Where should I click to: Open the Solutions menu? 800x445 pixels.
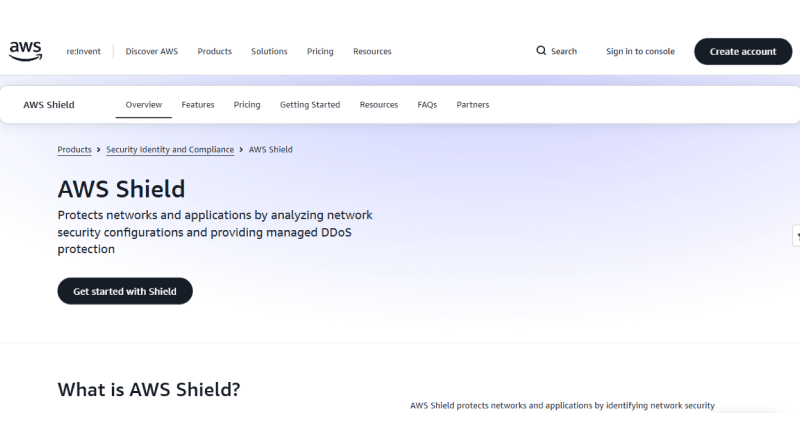click(x=269, y=52)
